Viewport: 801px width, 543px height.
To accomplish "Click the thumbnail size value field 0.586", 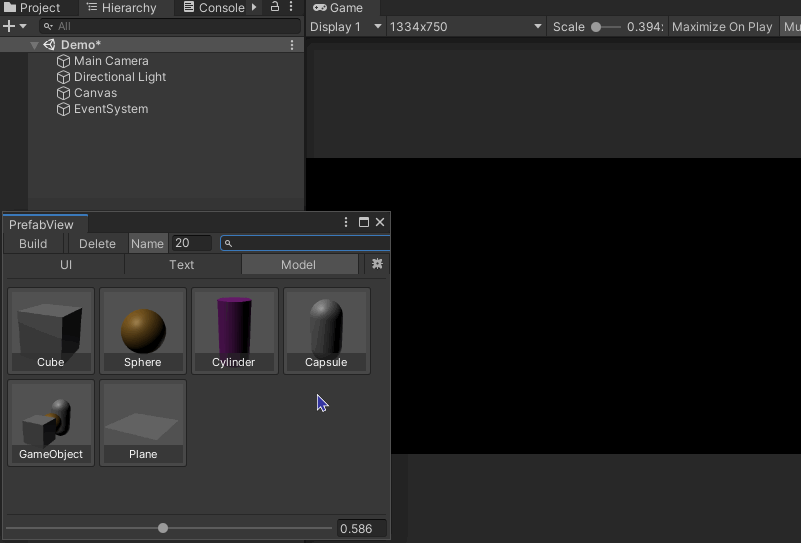I will (362, 529).
